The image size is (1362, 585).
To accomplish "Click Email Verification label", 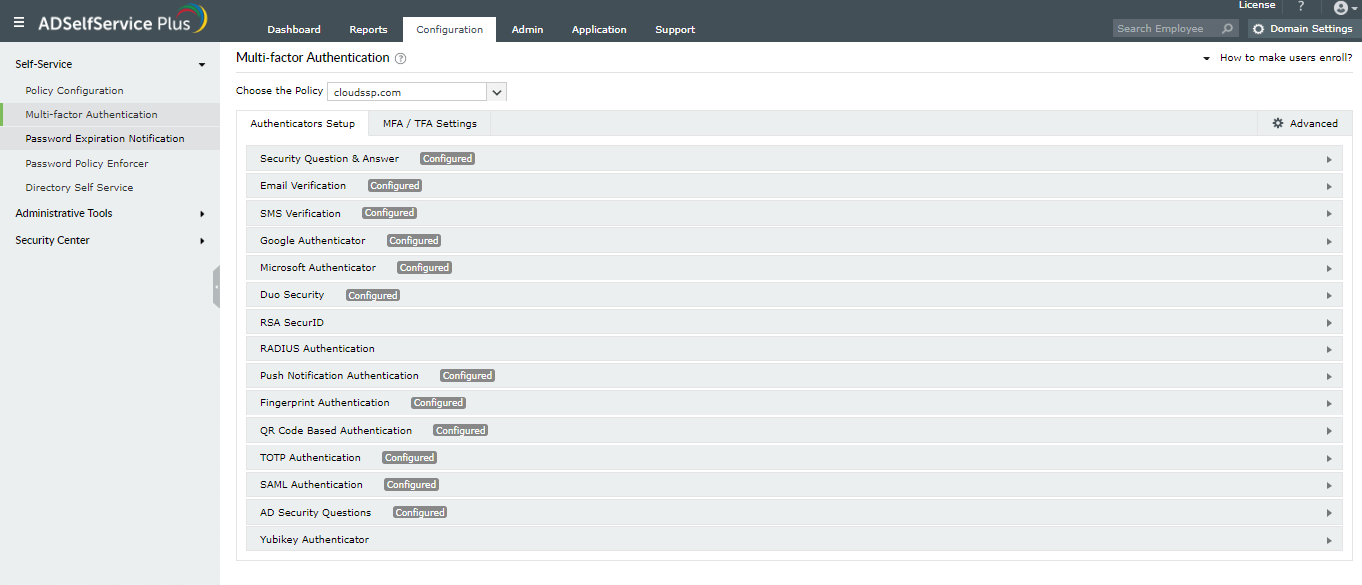I will 303,186.
